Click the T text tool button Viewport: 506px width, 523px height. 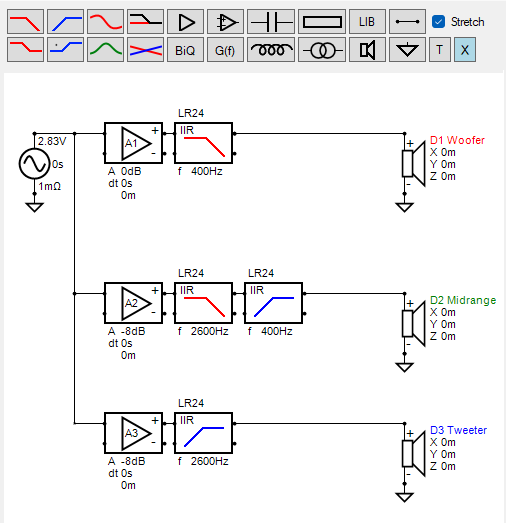coord(439,50)
